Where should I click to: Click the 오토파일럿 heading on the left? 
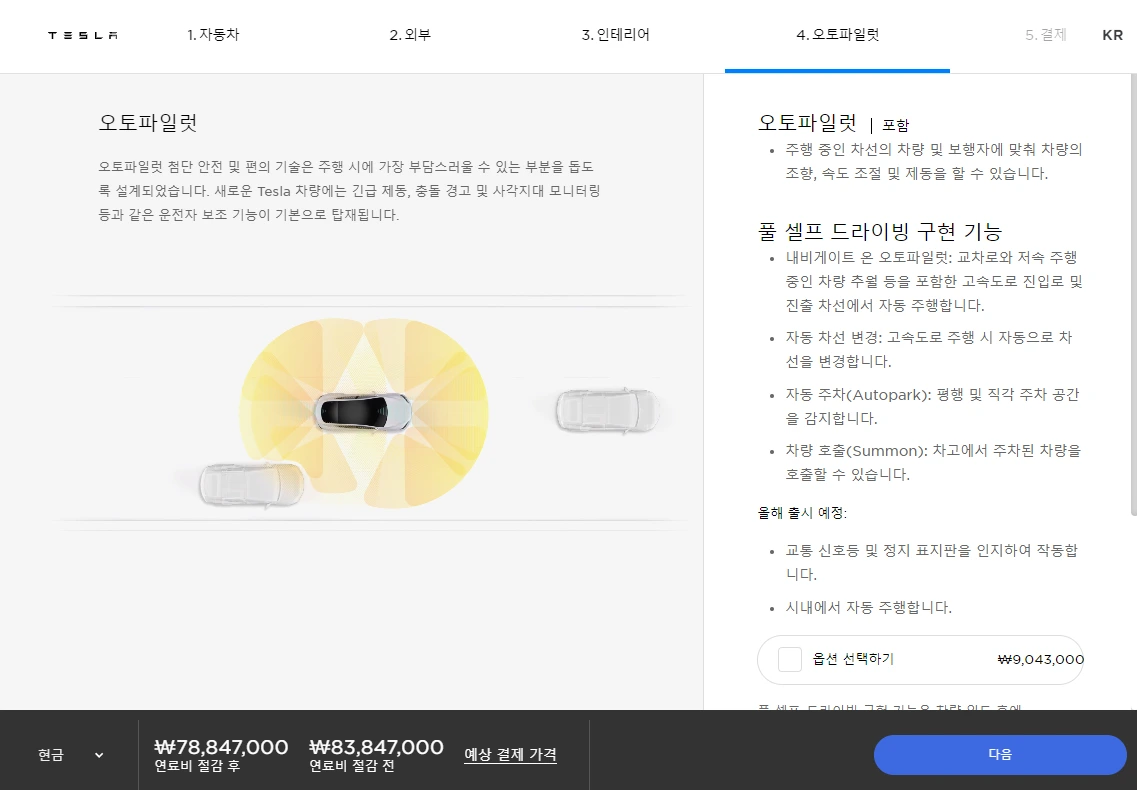click(x=148, y=123)
